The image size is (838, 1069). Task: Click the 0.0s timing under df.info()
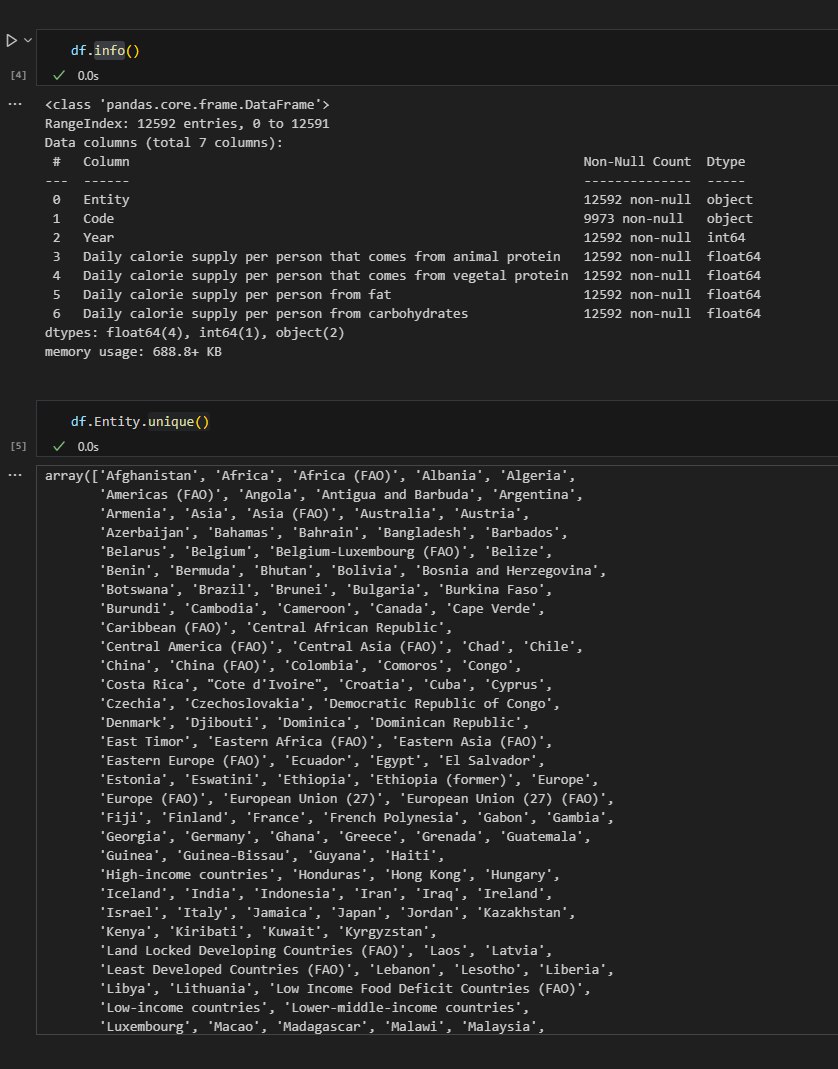pos(88,75)
